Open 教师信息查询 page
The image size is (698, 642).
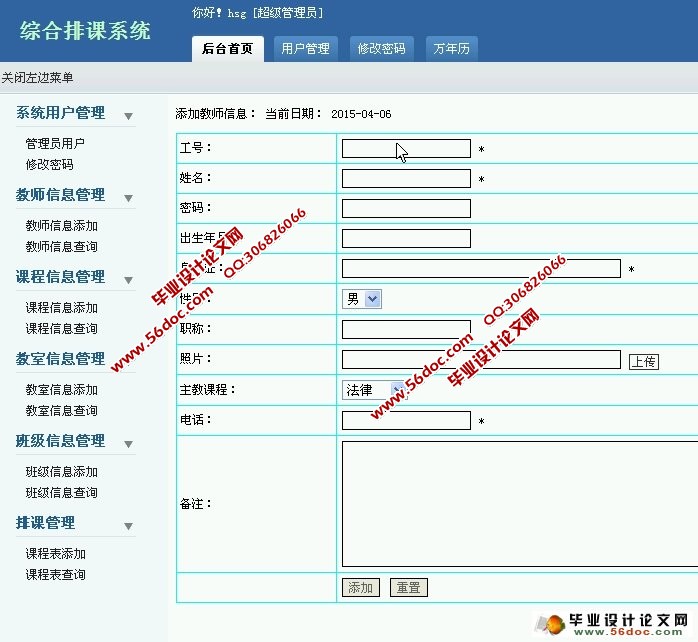61,247
